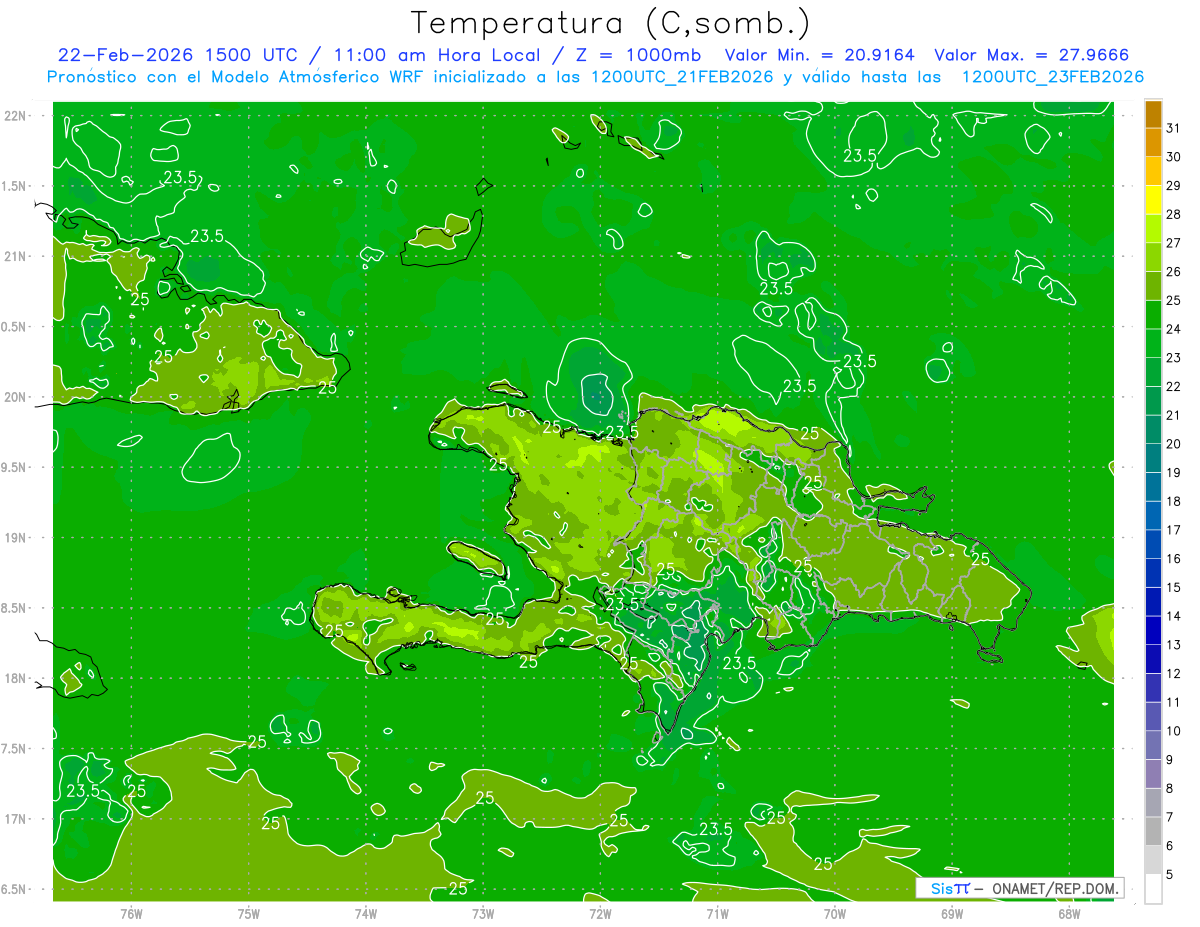Click the "28" label on the color scale
The height and width of the screenshot is (927, 1200).
click(1174, 214)
